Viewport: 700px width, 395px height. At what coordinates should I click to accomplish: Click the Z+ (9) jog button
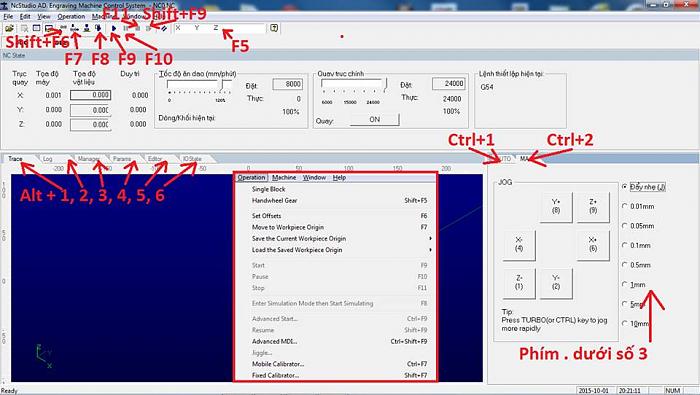pos(593,206)
